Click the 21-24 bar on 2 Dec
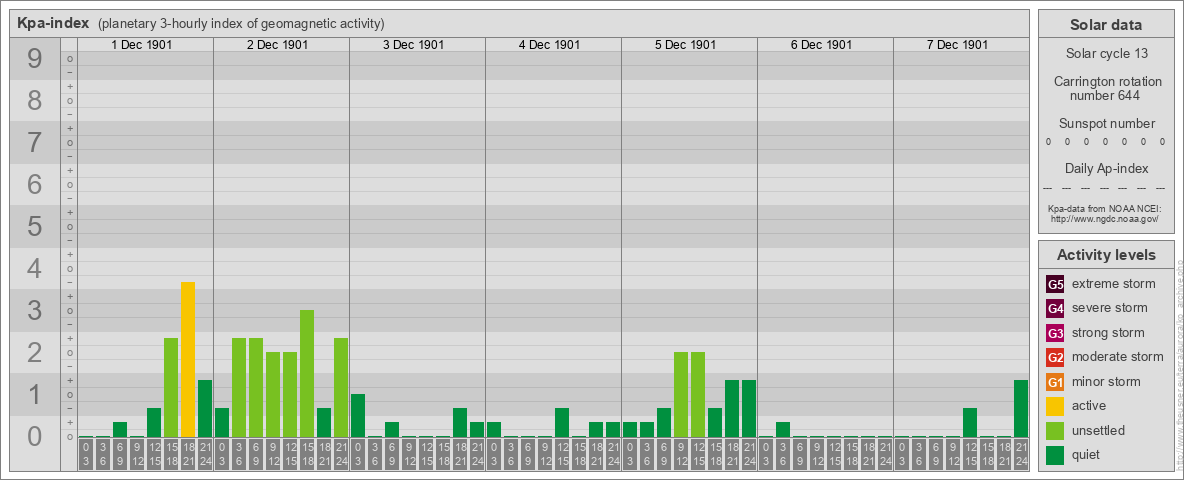 click(x=341, y=387)
